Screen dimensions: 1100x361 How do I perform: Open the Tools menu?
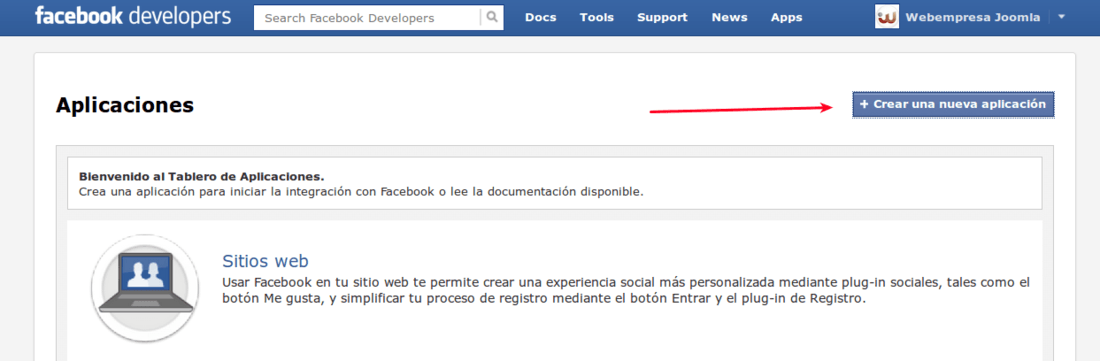[x=596, y=18]
